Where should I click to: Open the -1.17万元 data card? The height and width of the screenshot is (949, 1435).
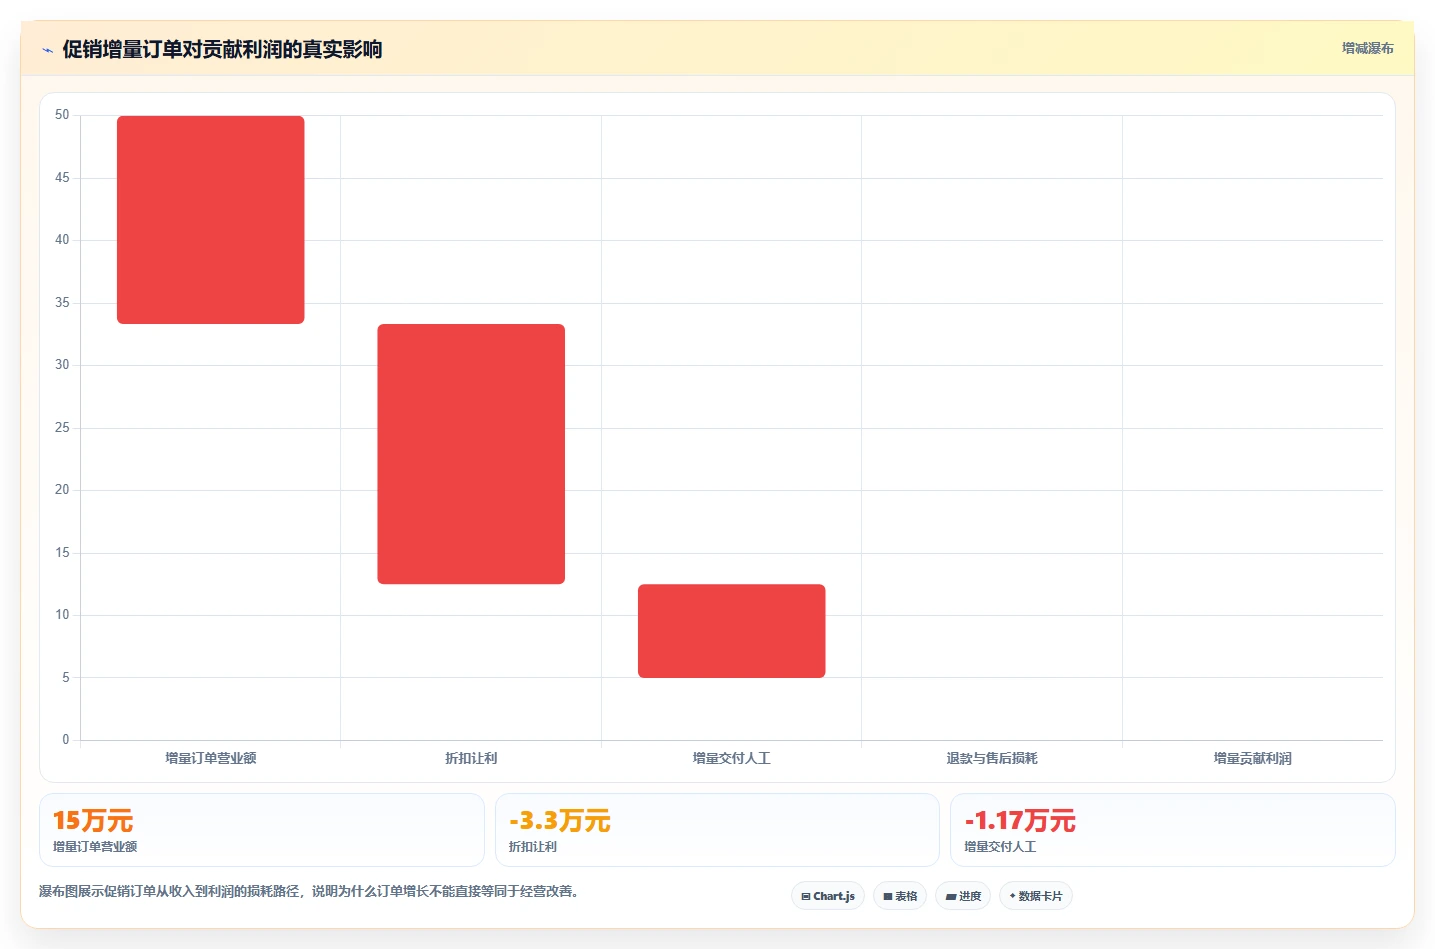[1172, 830]
